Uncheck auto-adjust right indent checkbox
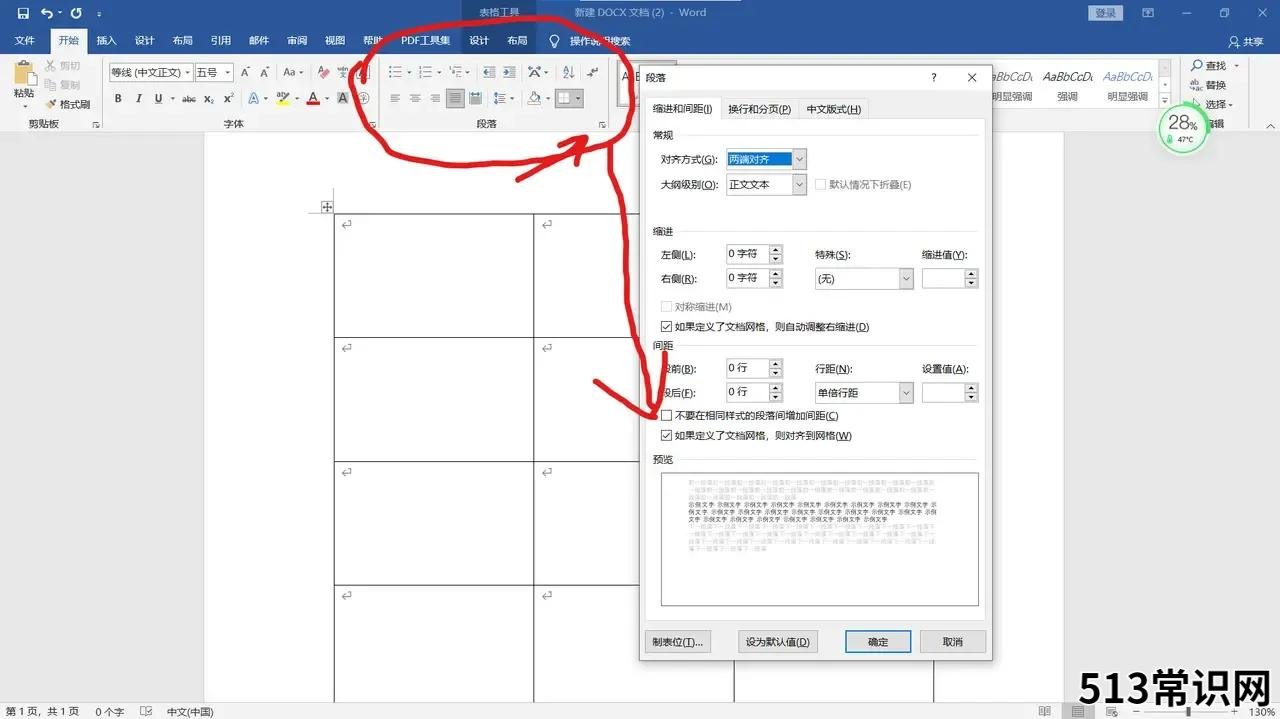The image size is (1280, 719). click(x=667, y=327)
